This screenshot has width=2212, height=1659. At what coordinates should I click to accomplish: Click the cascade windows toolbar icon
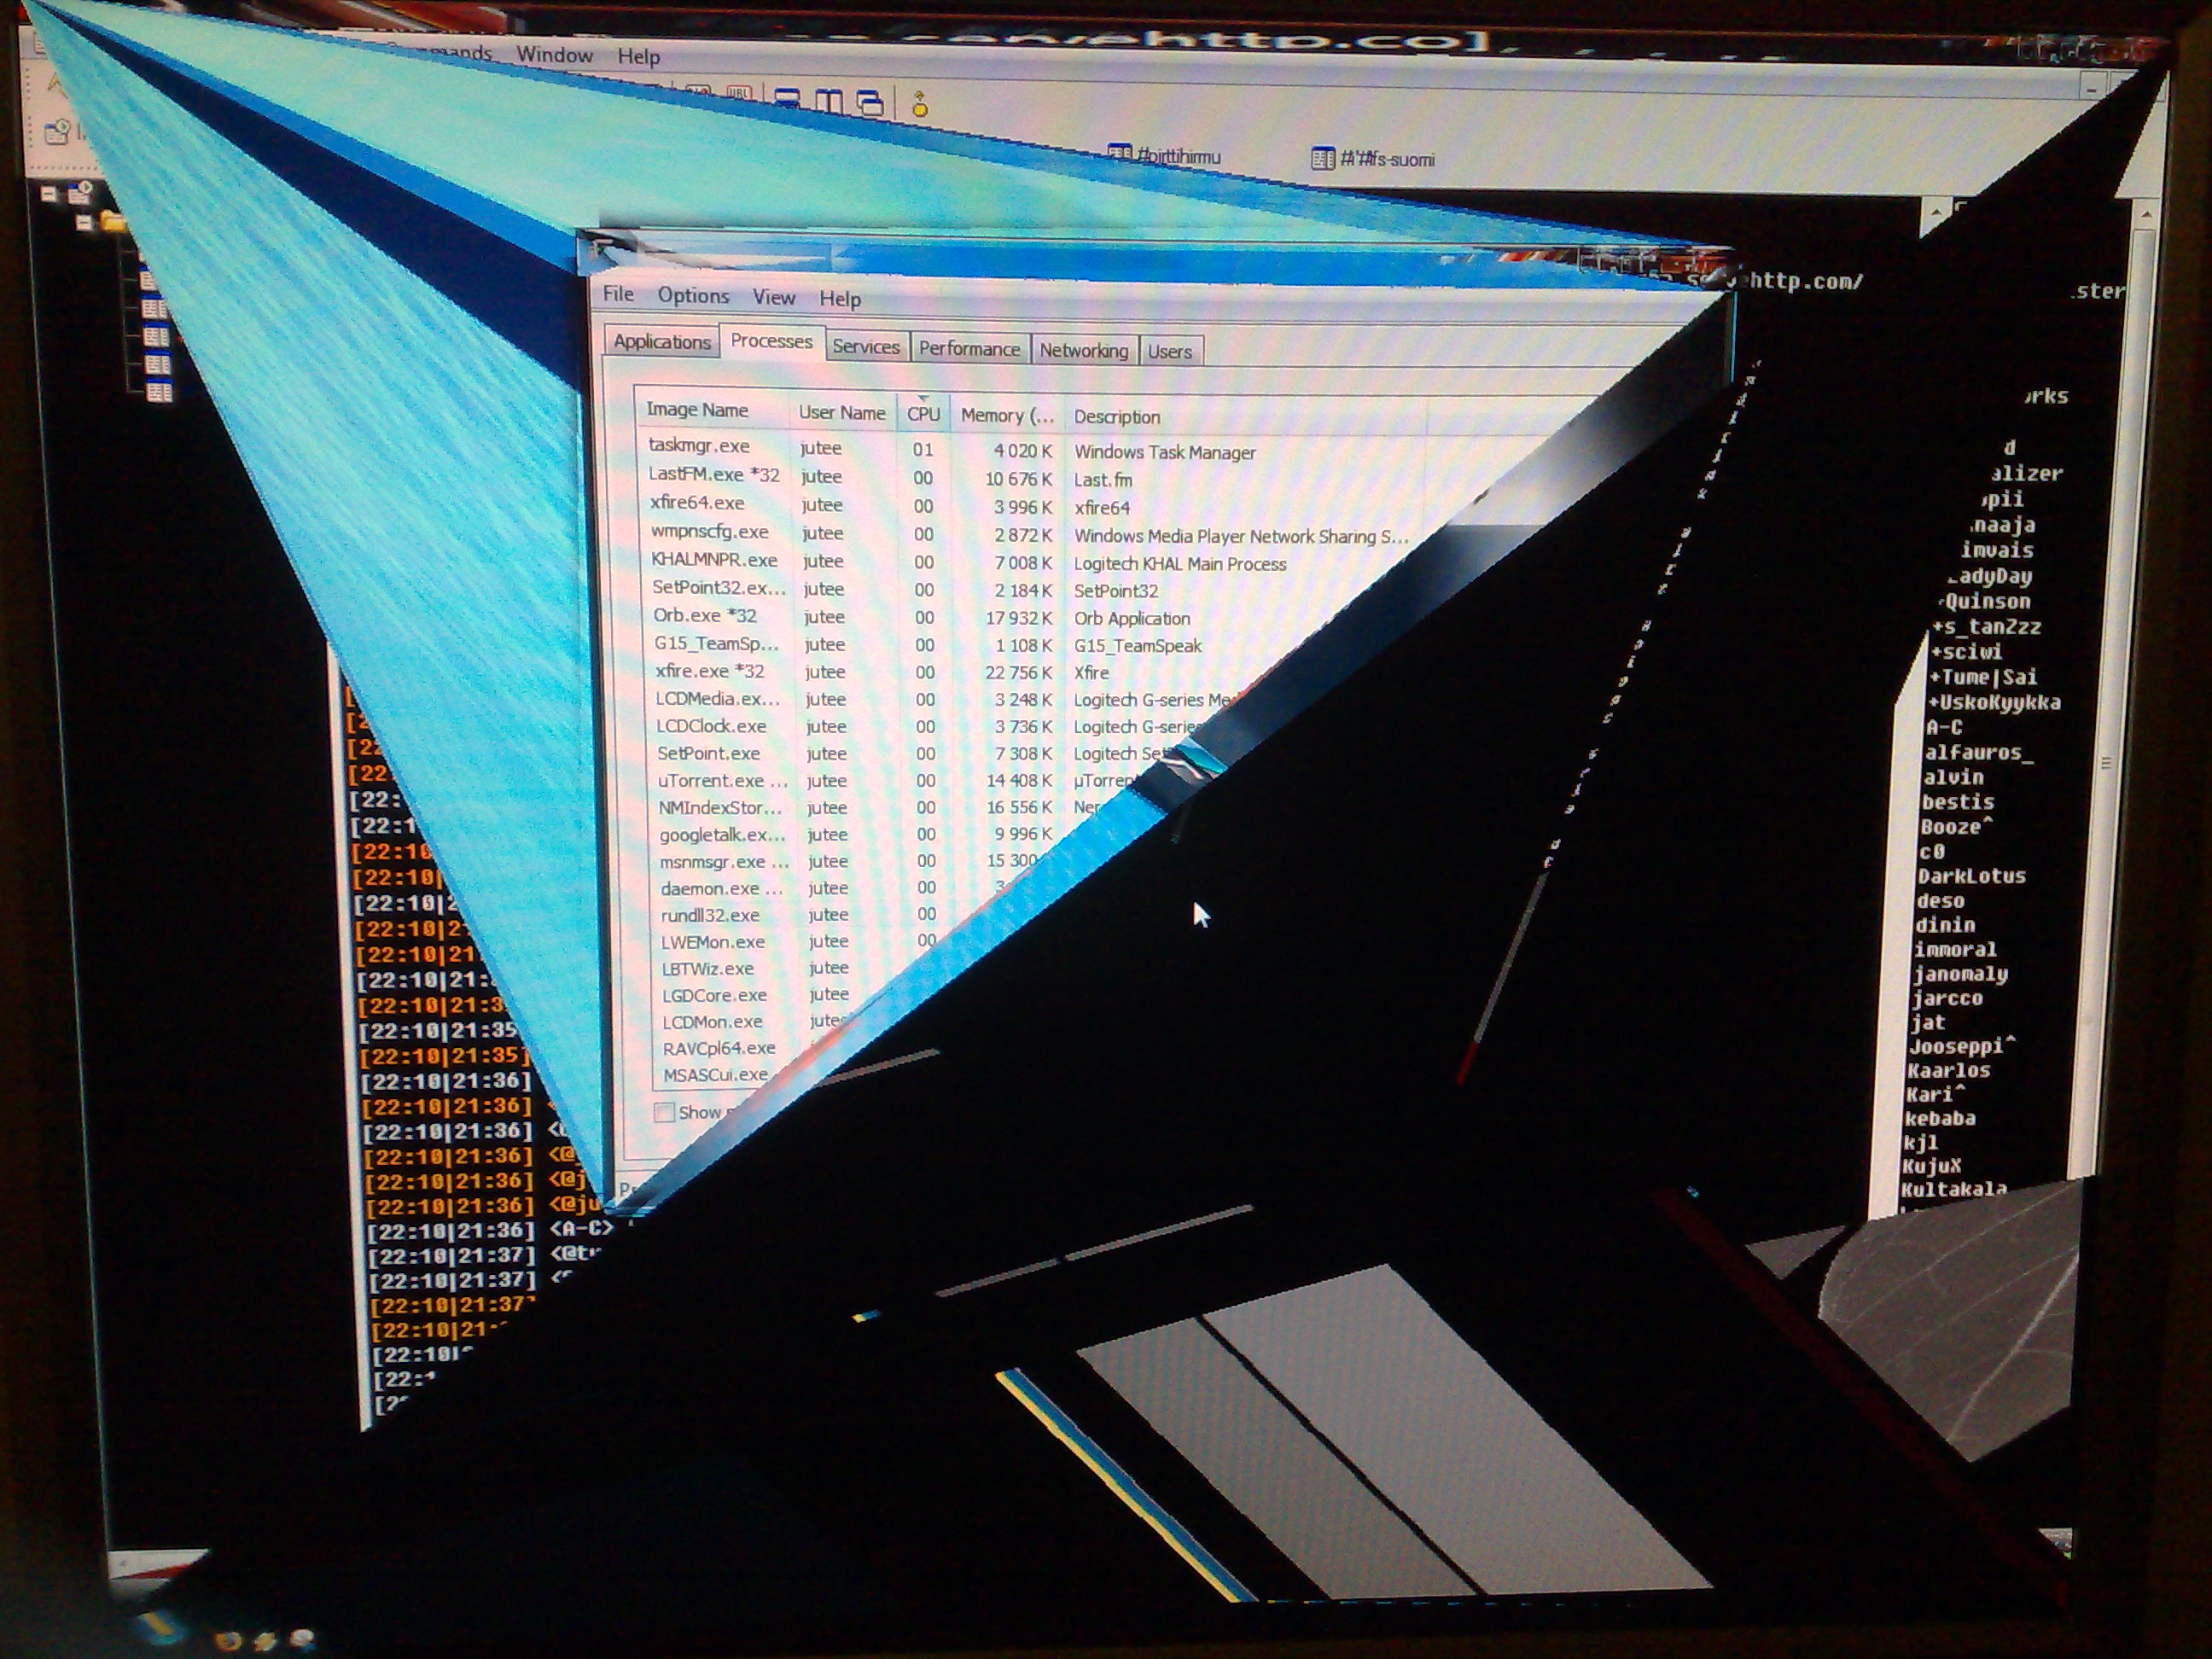click(x=870, y=102)
